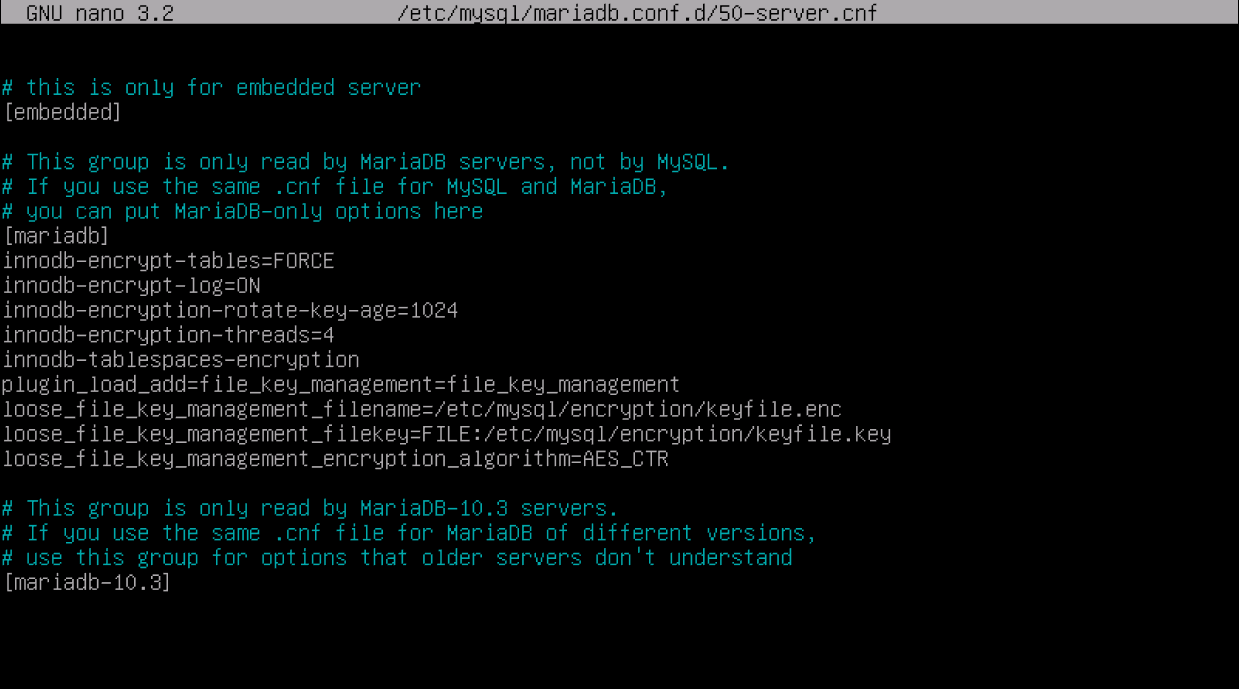Click the [mariadb-10.3] group header
This screenshot has width=1239, height=689.
[x=87, y=582]
